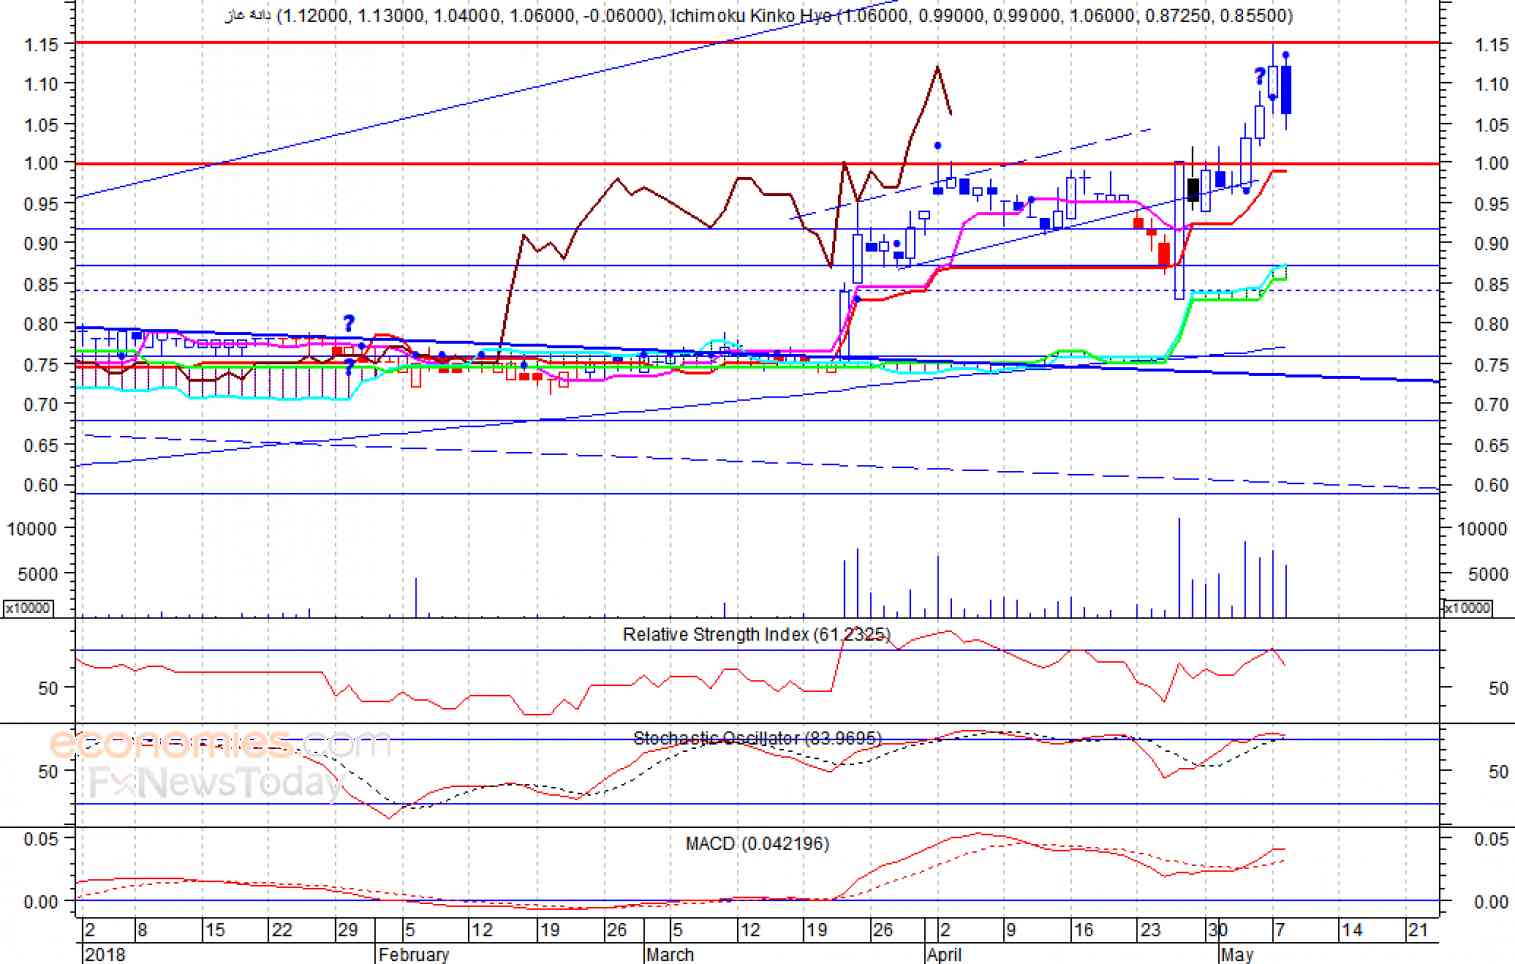
Task: Select date tick 30 on time axis
Action: click(1217, 930)
